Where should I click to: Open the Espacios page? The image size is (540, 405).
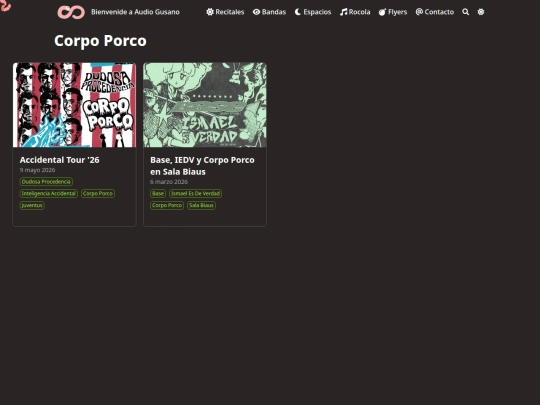click(313, 12)
